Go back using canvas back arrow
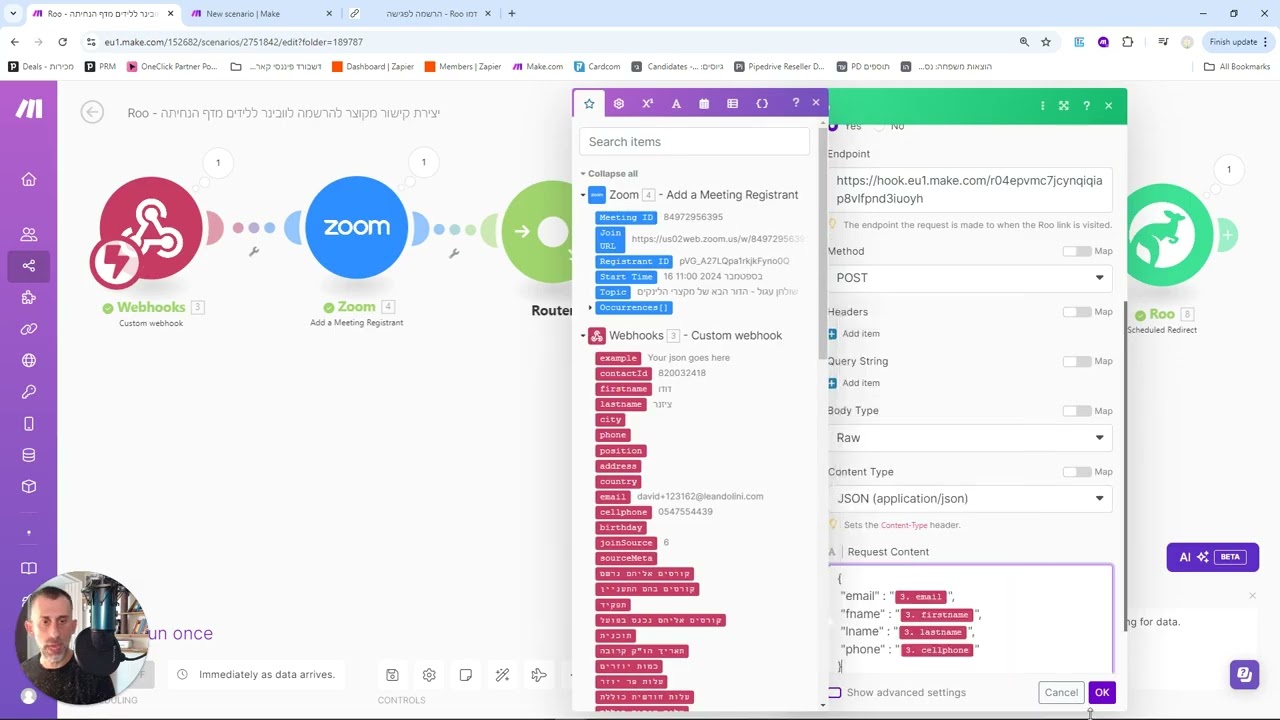This screenshot has width=1280, height=720. coord(92,112)
